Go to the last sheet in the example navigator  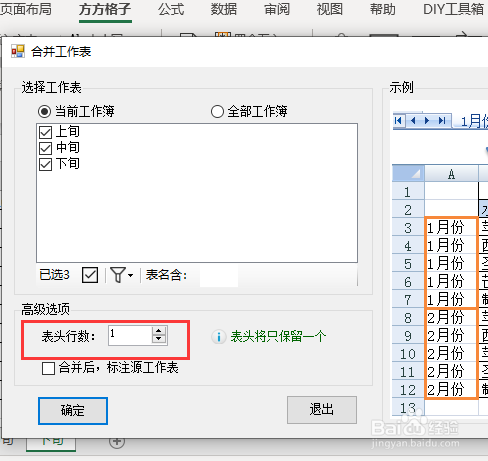pos(442,120)
